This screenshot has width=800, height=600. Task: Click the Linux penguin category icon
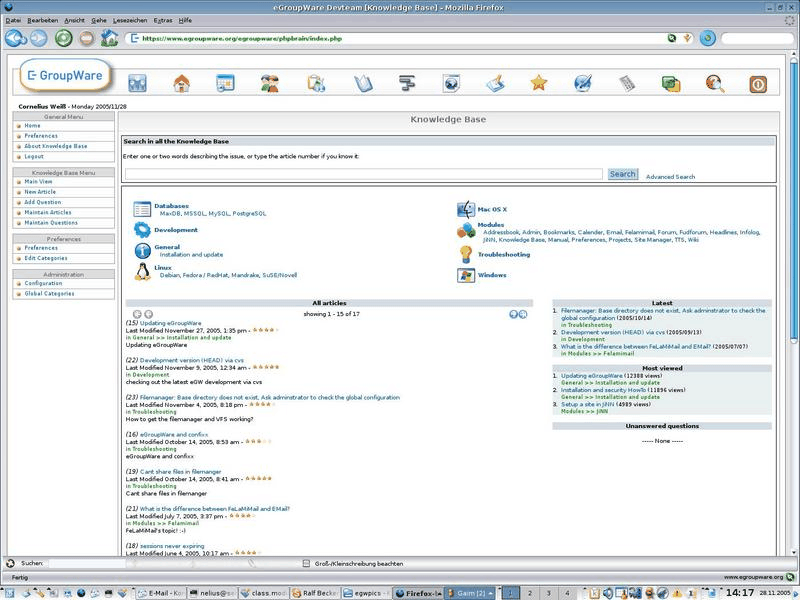point(143,271)
